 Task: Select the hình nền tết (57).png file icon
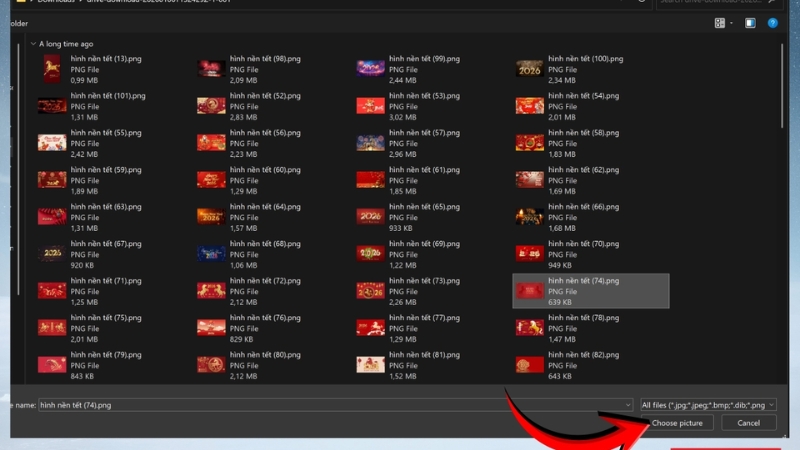tap(370, 142)
